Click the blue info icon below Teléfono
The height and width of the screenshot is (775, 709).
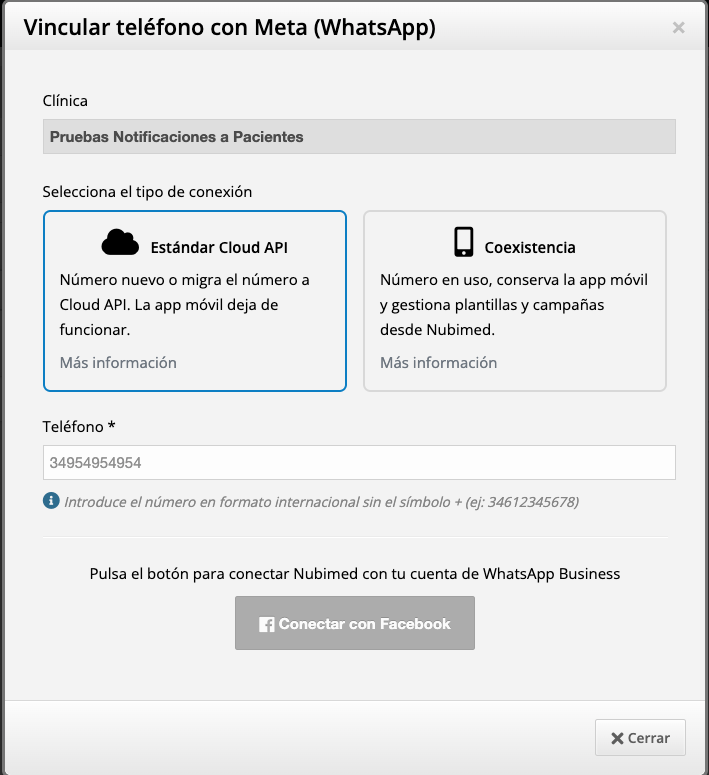pyautogui.click(x=51, y=501)
